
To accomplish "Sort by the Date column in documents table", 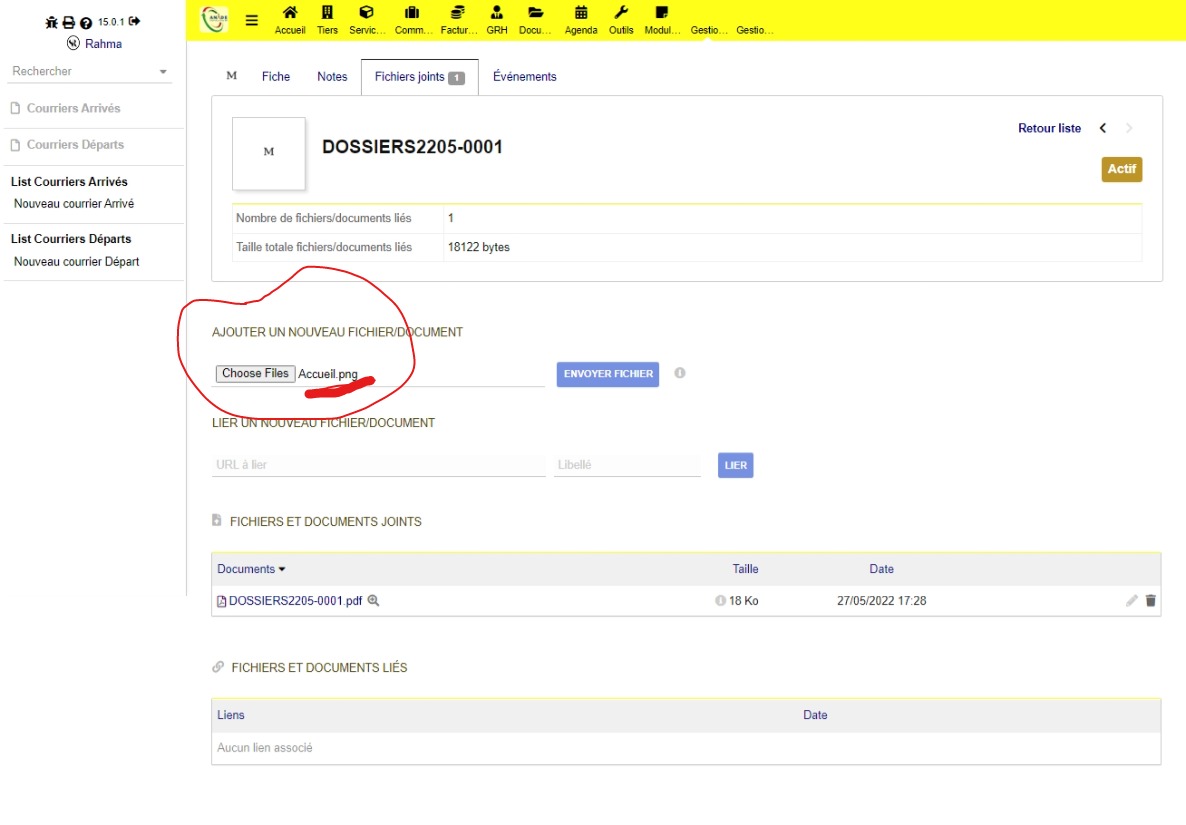I will [x=881, y=569].
